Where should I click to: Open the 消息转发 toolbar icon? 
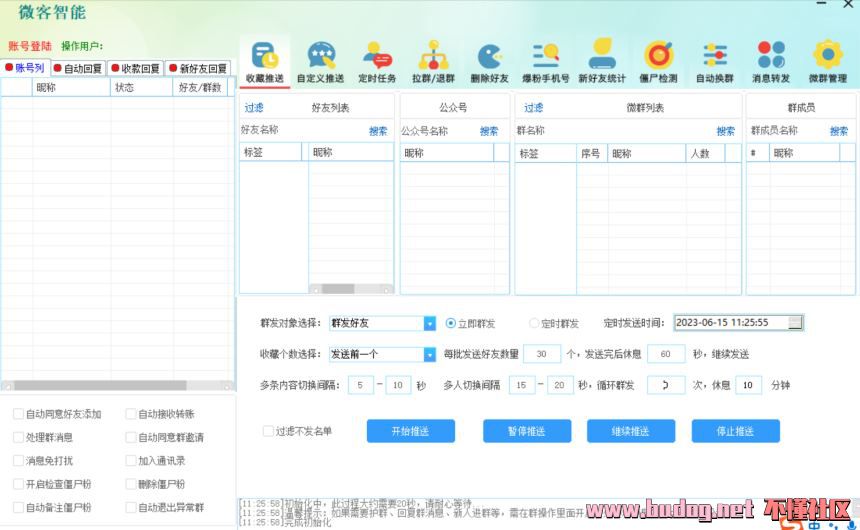pyautogui.click(x=771, y=61)
